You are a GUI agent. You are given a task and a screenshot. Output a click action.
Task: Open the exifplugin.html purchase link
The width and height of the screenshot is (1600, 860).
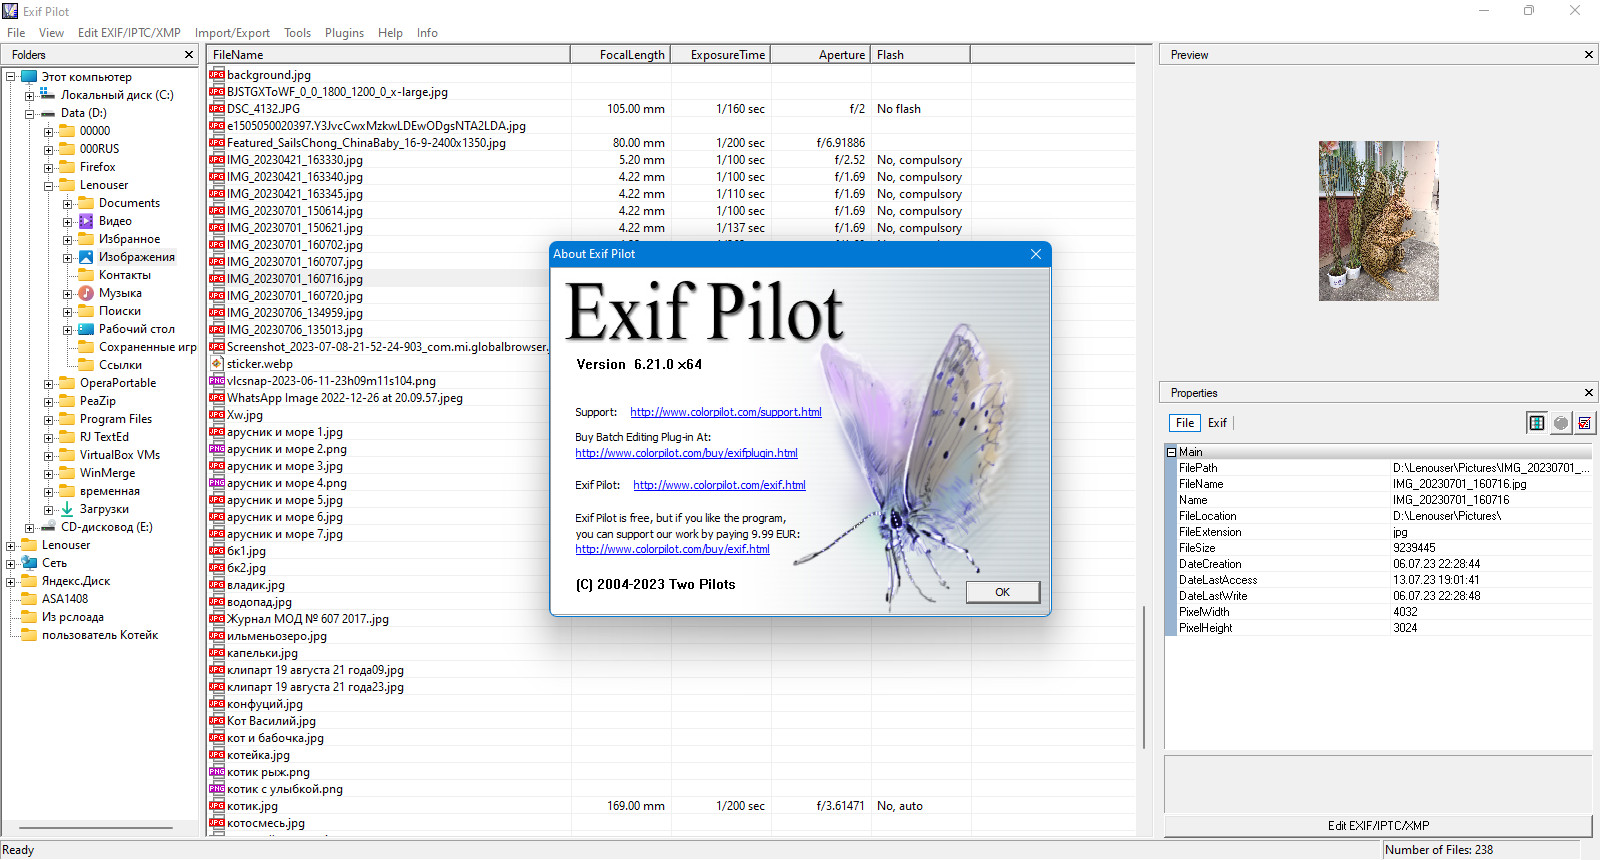tap(686, 453)
